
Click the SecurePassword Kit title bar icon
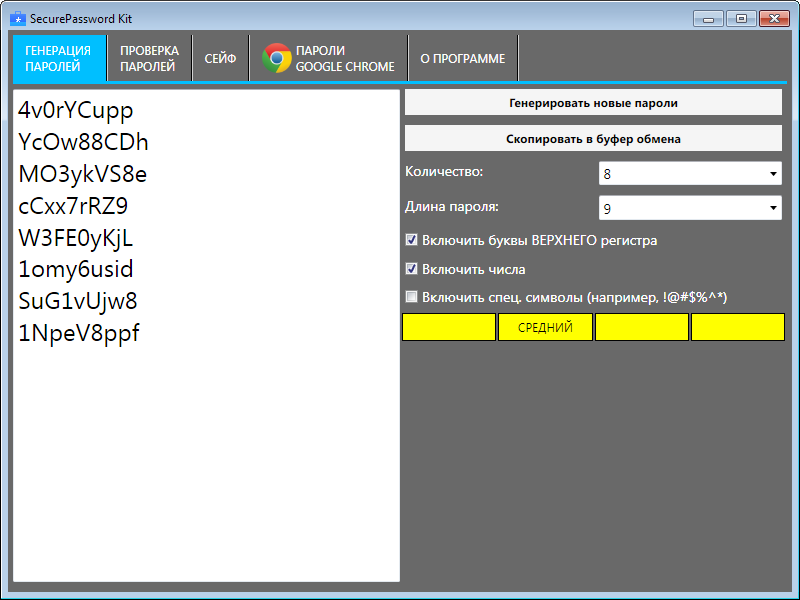click(17, 19)
